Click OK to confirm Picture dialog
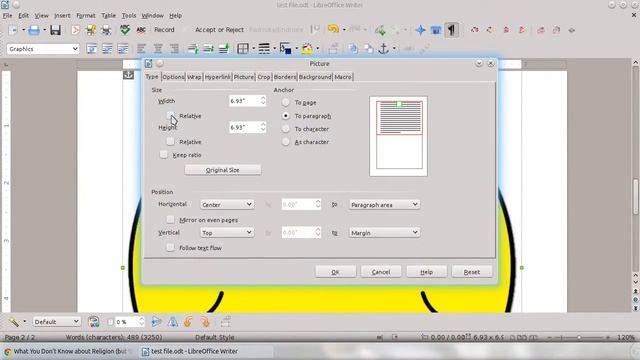This screenshot has height=360, width=640. coord(336,272)
